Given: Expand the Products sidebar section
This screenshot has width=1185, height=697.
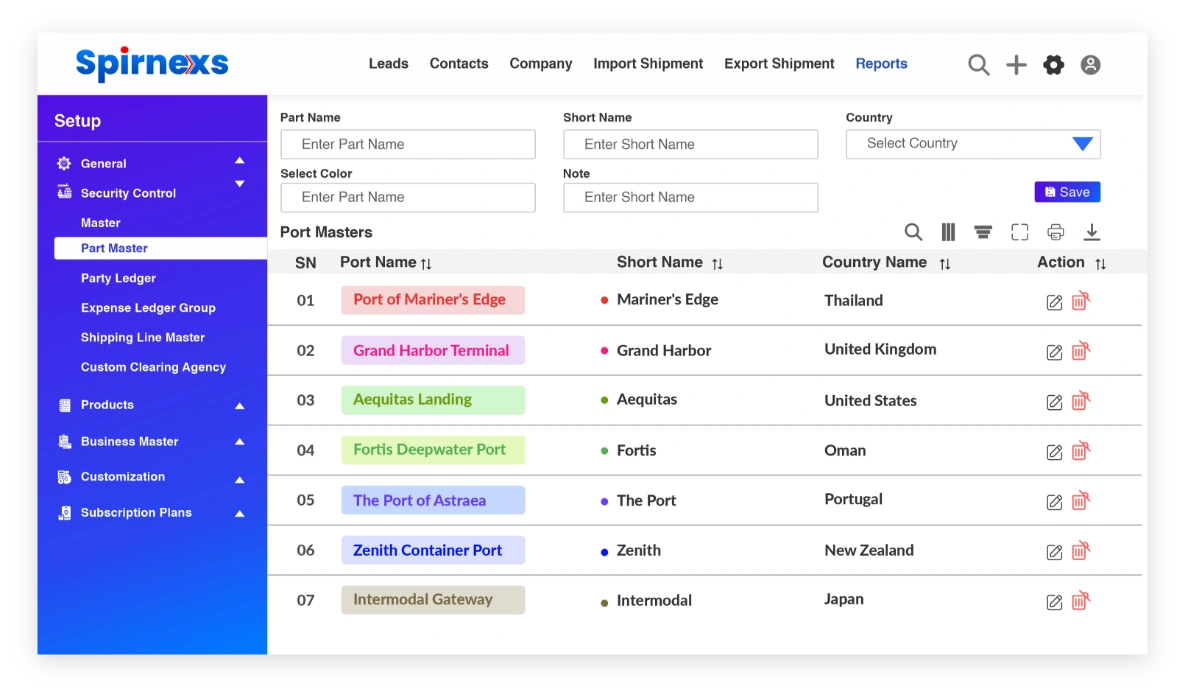Looking at the screenshot, I should tap(239, 406).
